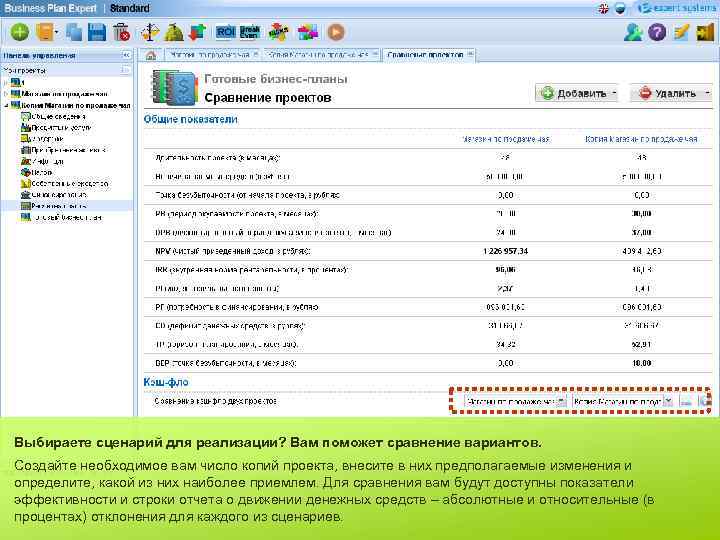Open the second item under Копия Магазин
The width and height of the screenshot is (720, 540).
[x=56, y=128]
